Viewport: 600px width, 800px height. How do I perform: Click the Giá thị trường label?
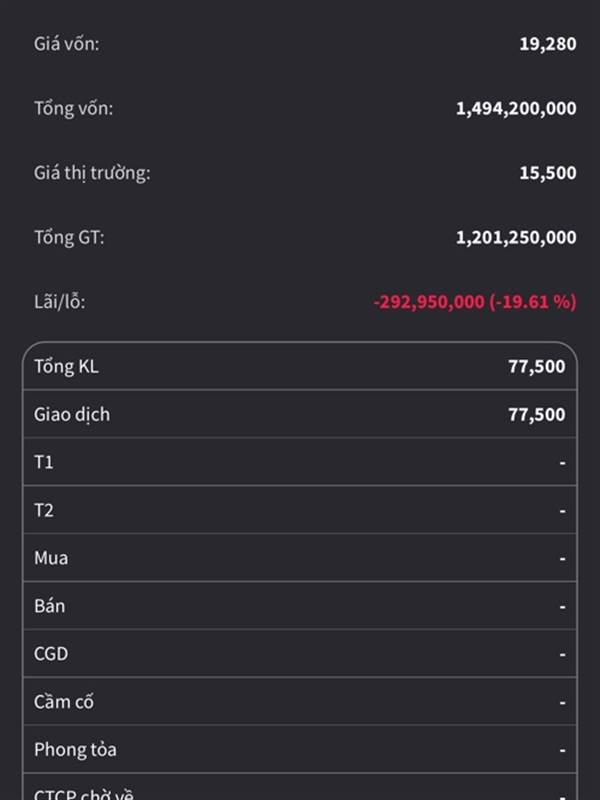point(92,173)
